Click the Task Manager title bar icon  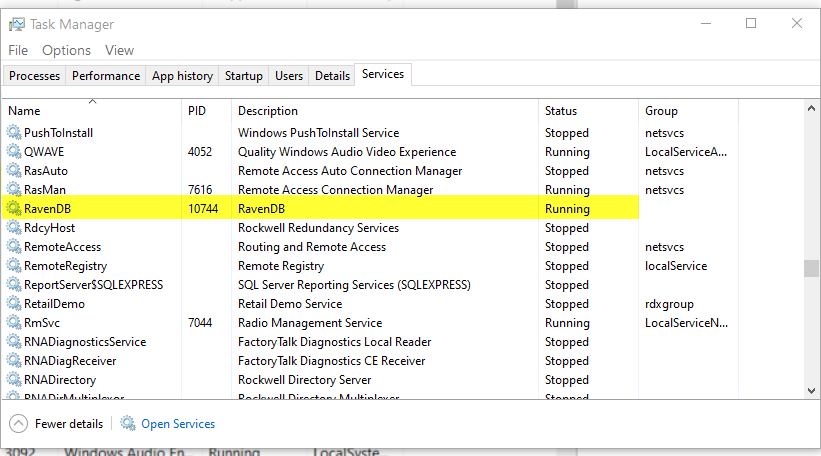17,24
